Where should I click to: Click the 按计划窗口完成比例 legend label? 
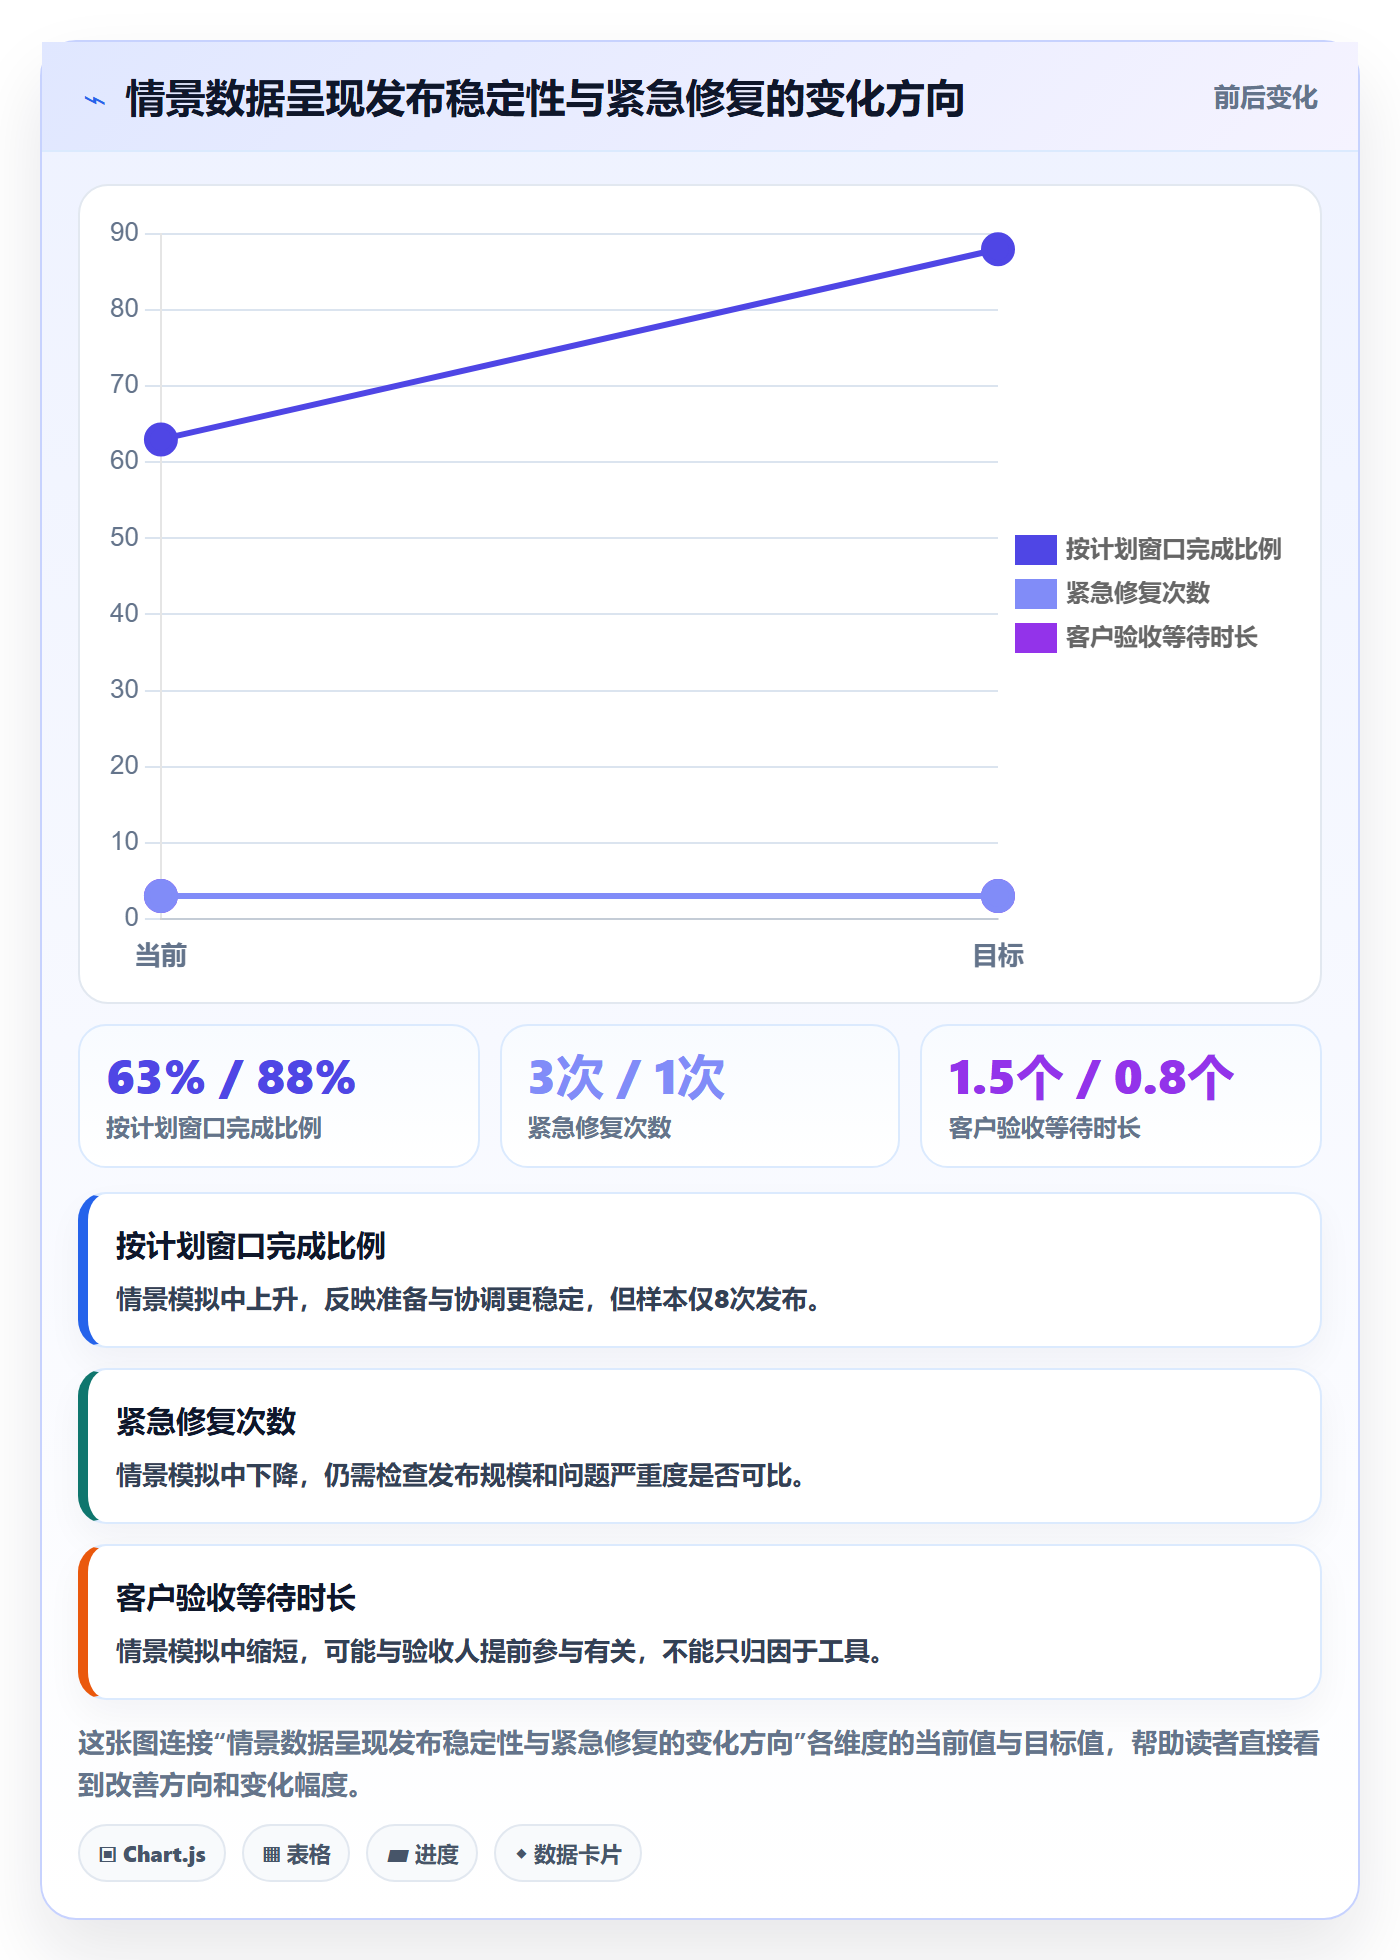coord(1173,549)
